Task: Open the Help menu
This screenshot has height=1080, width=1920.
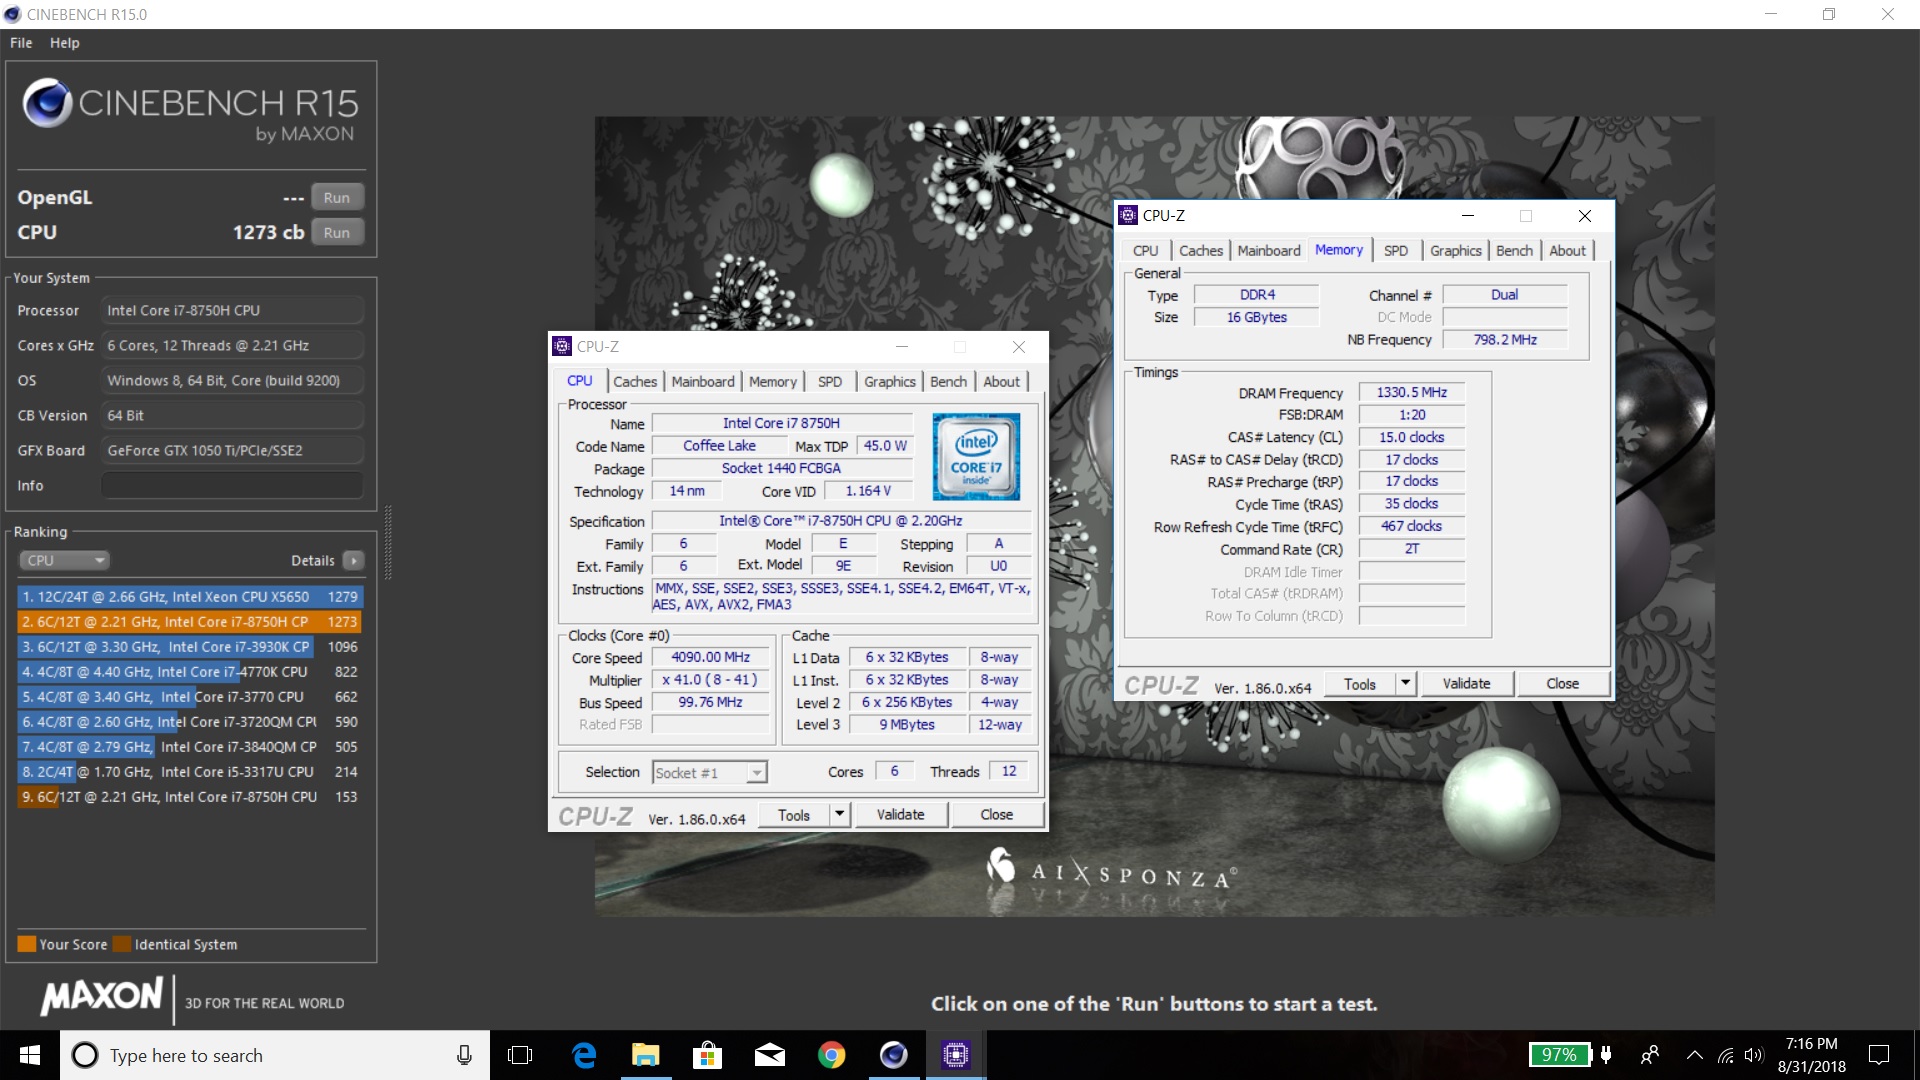Action: (x=65, y=43)
